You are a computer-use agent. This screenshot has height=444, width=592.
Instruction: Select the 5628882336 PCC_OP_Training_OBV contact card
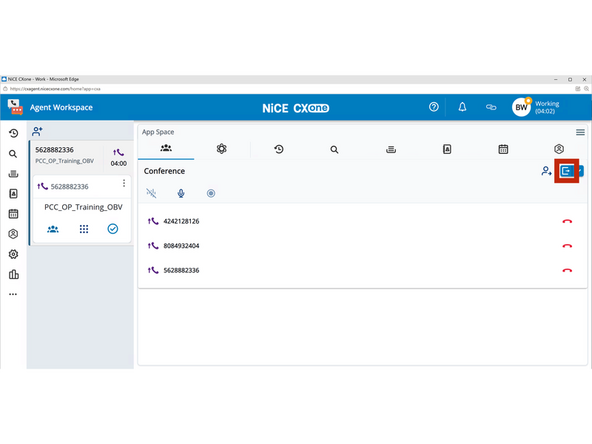pyautogui.click(x=81, y=156)
